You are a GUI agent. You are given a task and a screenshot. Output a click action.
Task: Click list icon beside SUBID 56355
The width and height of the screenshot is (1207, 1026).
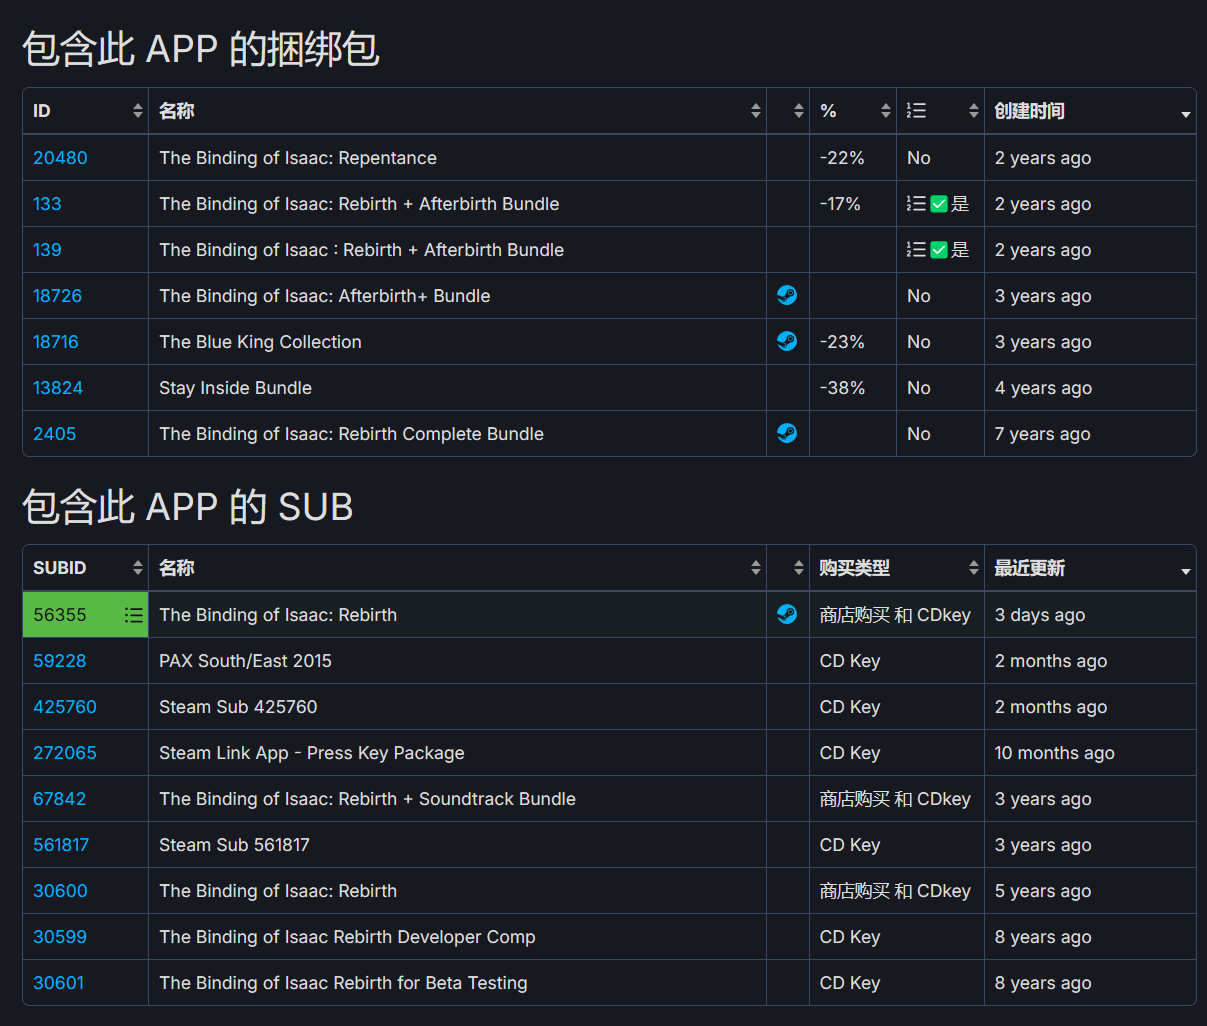coord(133,615)
